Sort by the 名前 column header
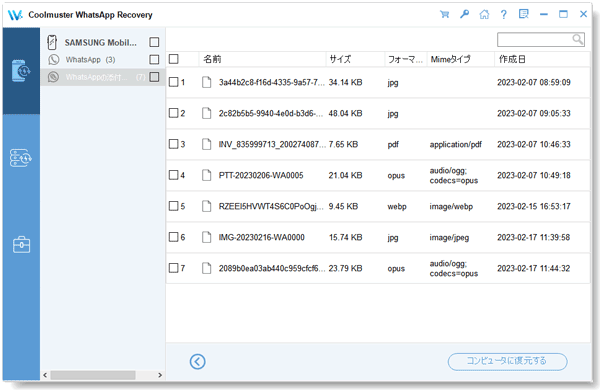Screen dimensions: 600x390 pos(262,59)
